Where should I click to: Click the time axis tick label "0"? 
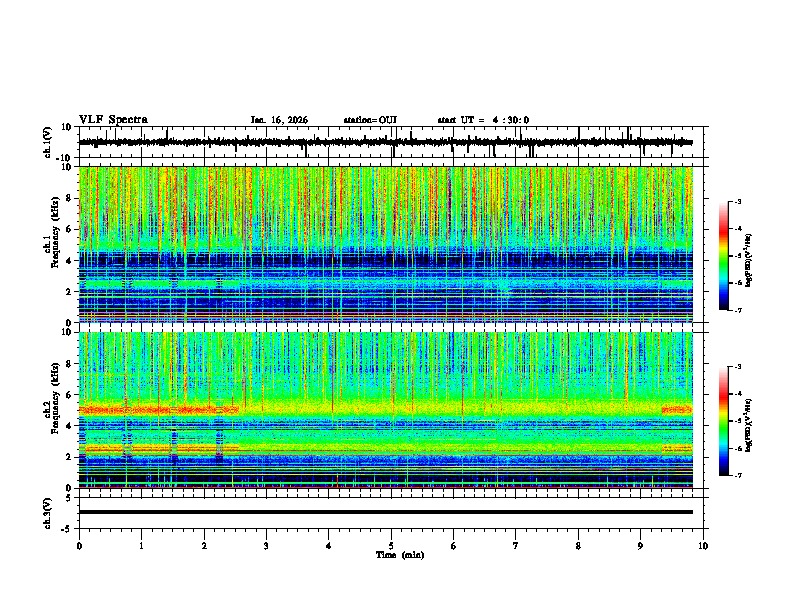pos(79,546)
